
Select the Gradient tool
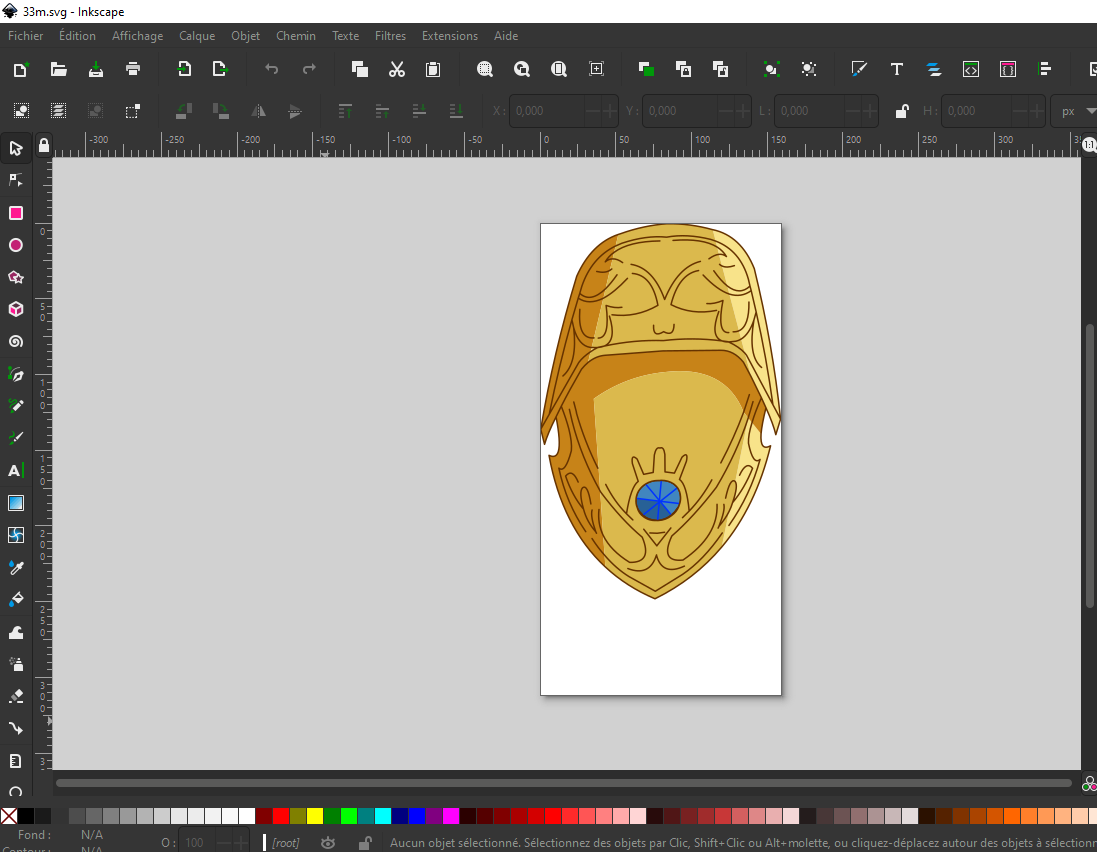tap(16, 503)
